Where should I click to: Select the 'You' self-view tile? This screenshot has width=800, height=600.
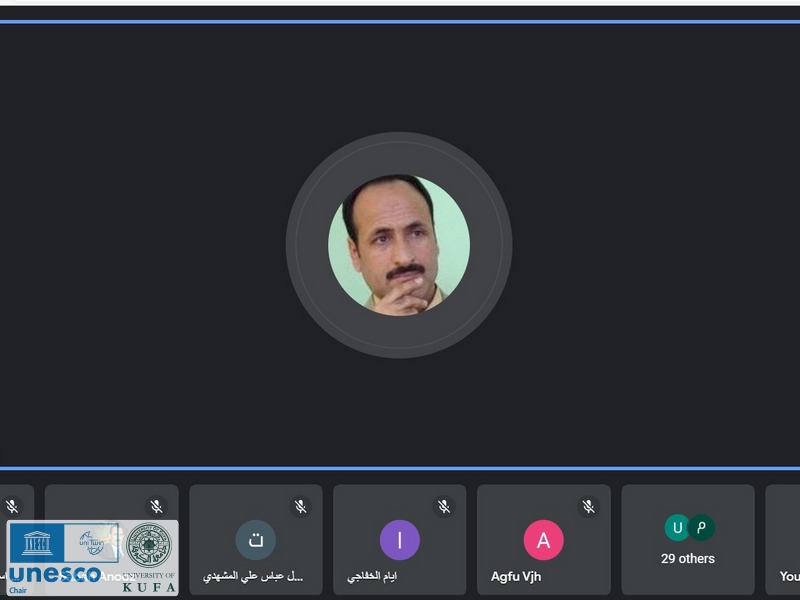786,540
